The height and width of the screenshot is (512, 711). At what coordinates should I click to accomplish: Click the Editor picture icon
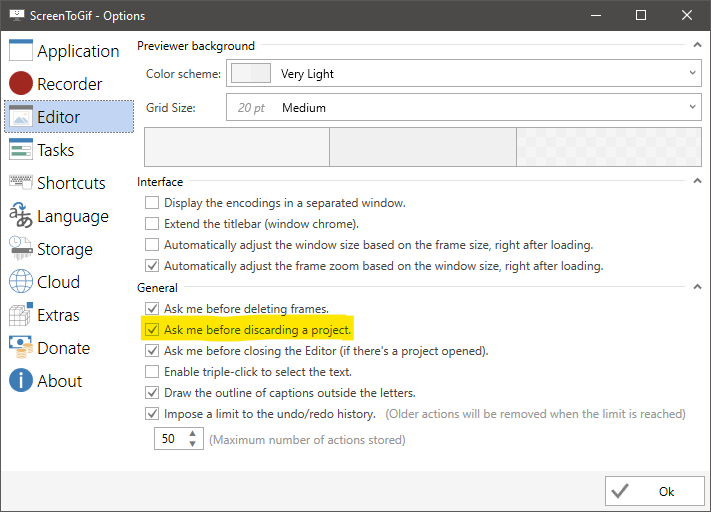click(21, 117)
